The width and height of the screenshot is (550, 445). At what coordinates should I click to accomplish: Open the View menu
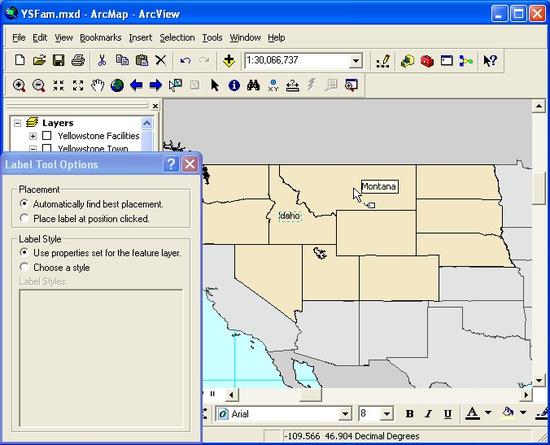coord(63,38)
